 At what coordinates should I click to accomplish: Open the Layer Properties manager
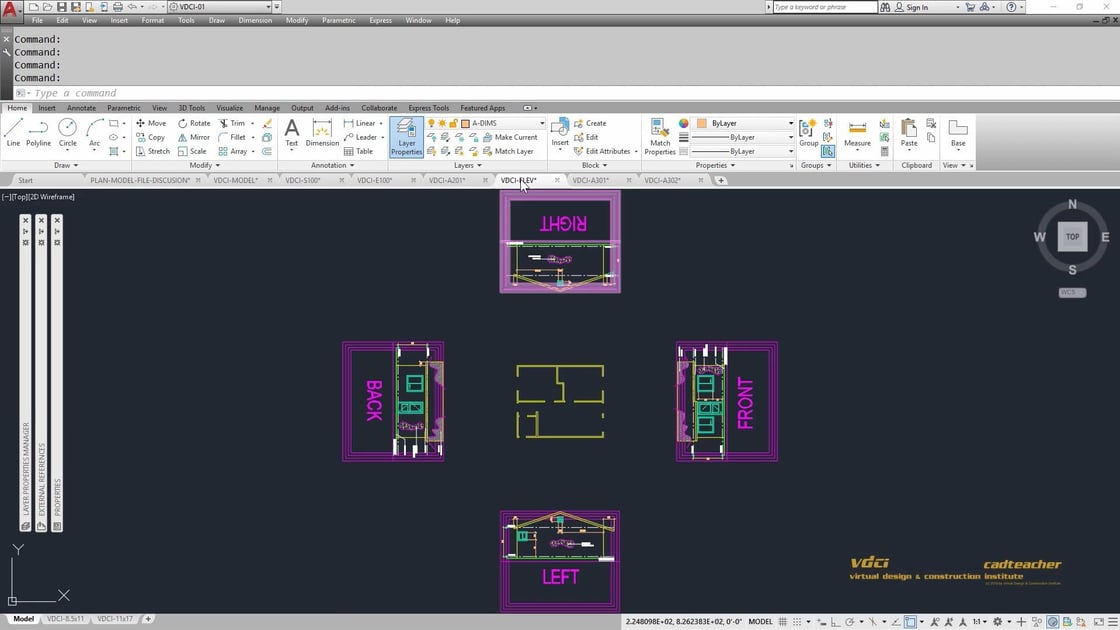point(406,137)
